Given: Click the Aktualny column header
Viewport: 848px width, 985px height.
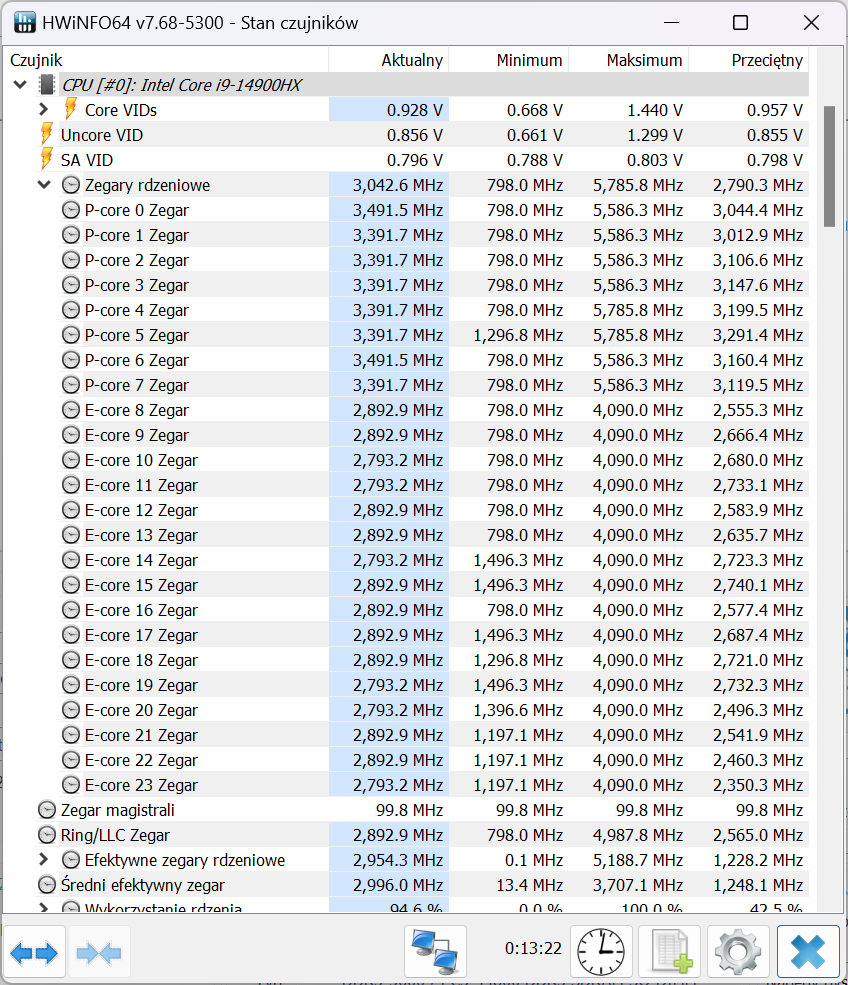Looking at the screenshot, I should 388,60.
